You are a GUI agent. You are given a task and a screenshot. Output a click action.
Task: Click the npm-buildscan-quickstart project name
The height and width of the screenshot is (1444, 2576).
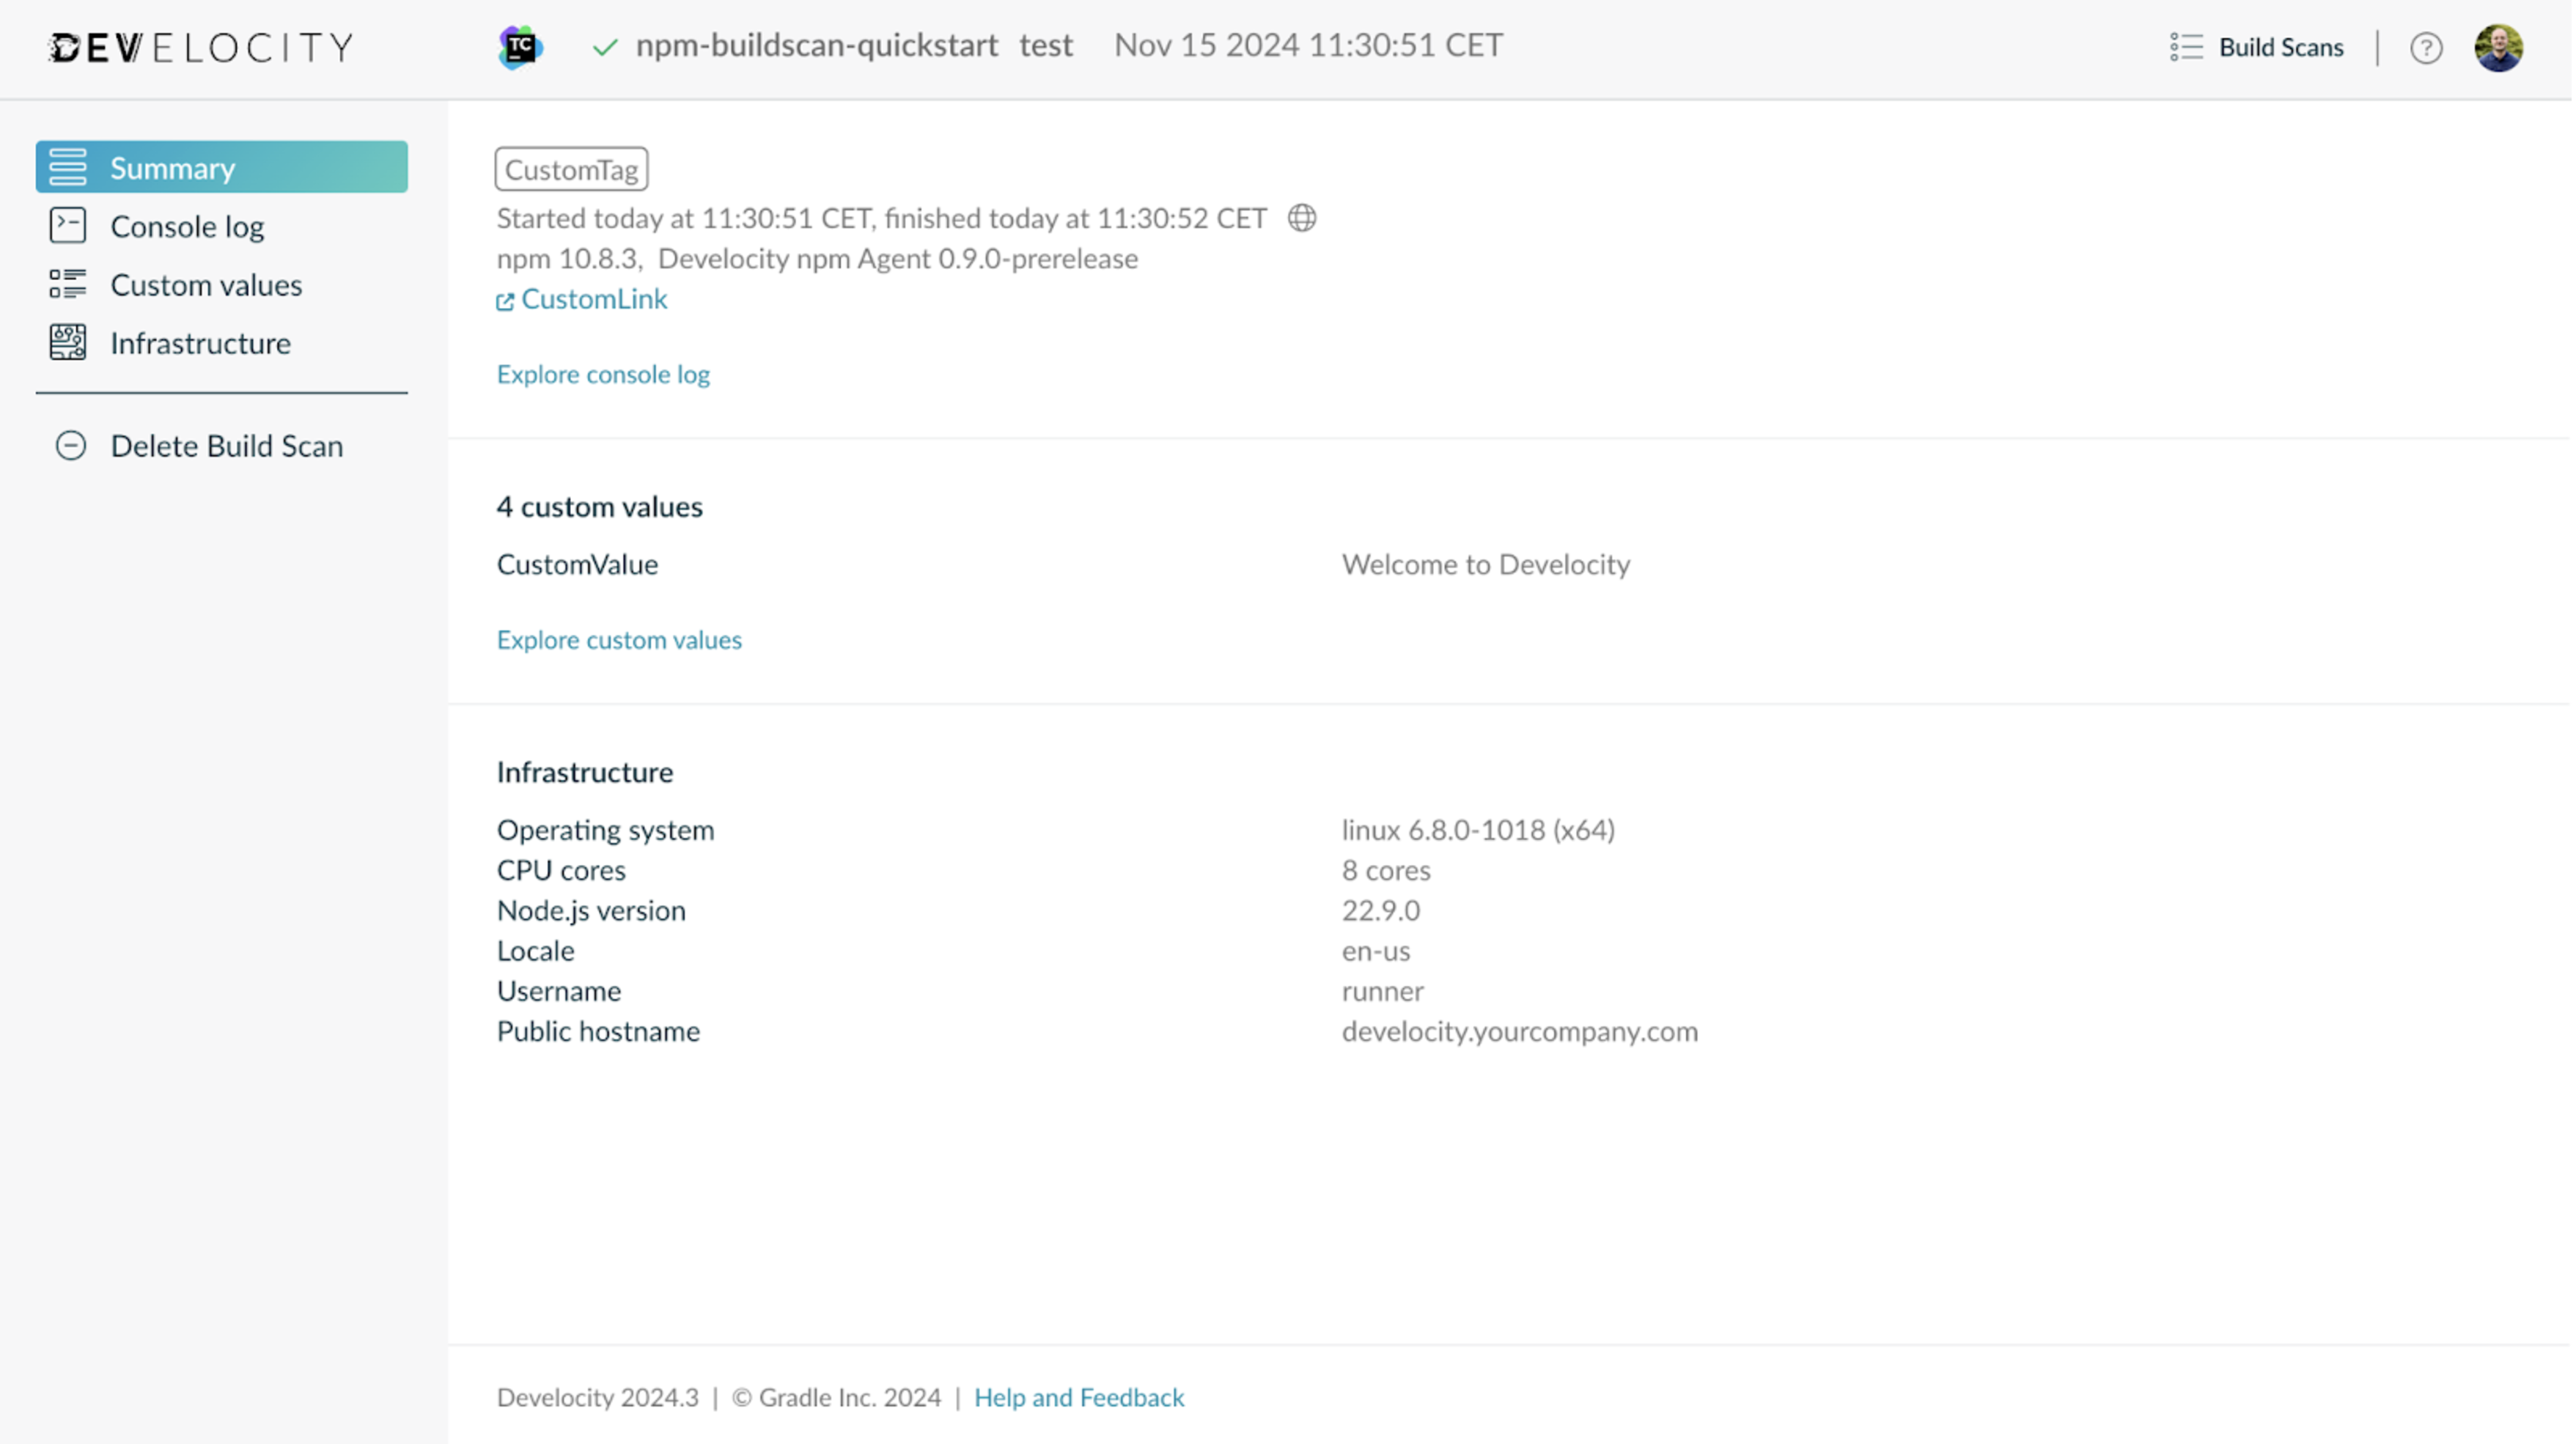pos(817,46)
